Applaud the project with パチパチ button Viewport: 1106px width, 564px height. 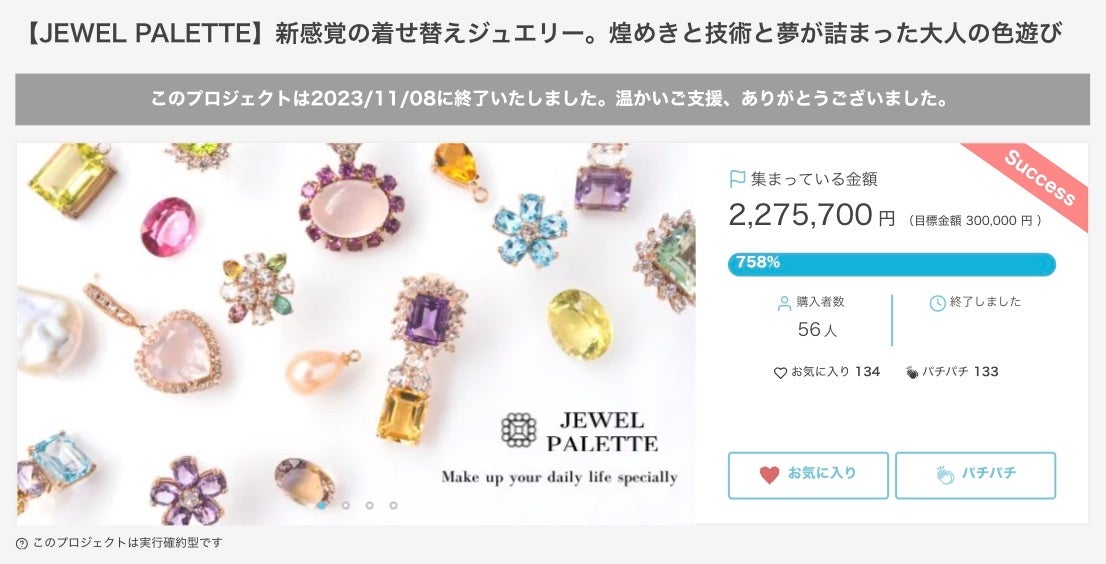(x=976, y=476)
